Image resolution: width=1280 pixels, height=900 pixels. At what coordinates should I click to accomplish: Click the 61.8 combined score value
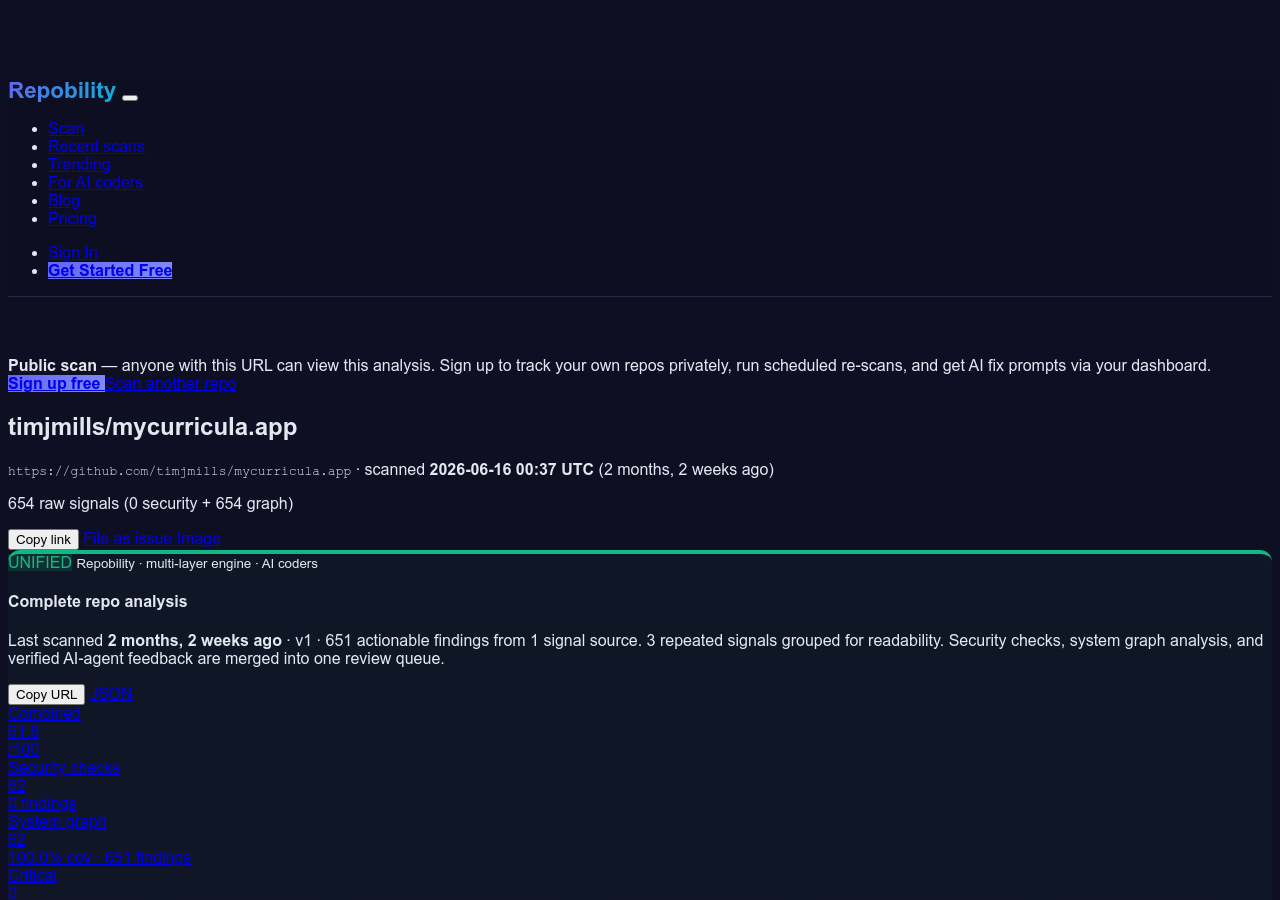[23, 731]
